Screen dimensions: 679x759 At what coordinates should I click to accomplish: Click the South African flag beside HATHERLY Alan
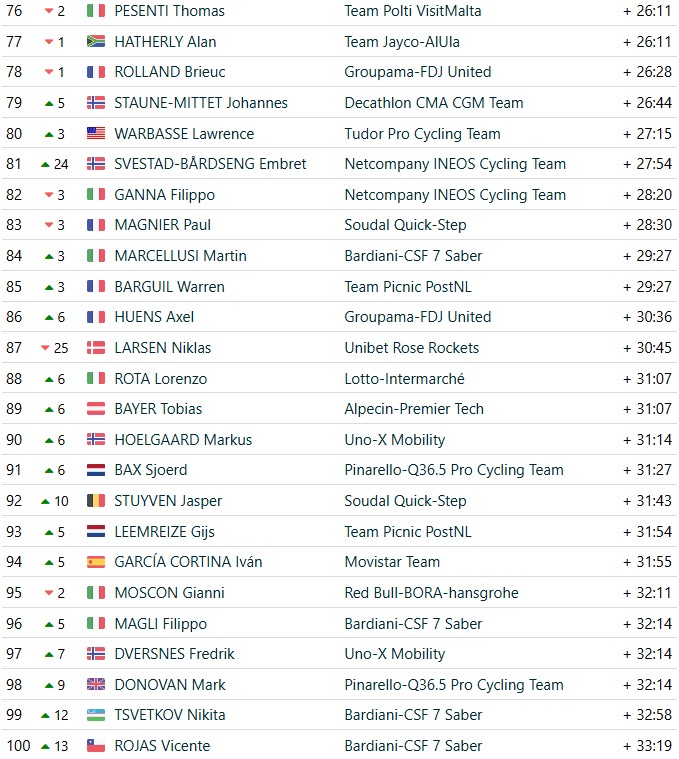96,42
